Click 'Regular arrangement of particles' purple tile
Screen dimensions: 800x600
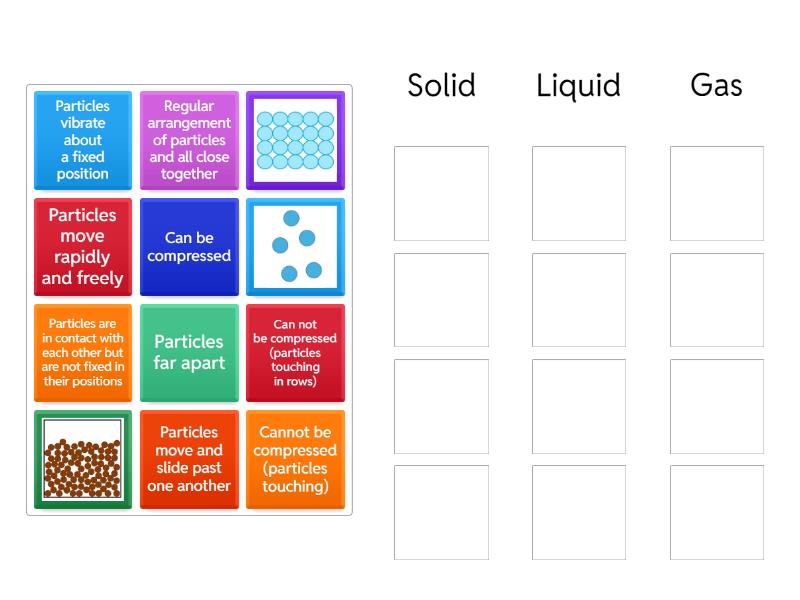pyautogui.click(x=189, y=140)
